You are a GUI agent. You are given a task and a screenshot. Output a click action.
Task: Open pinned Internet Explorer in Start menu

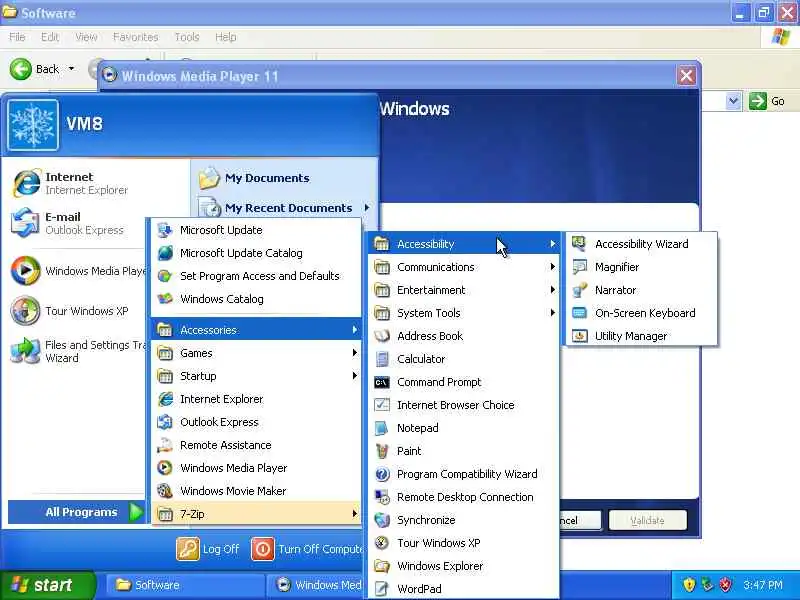pos(77,183)
